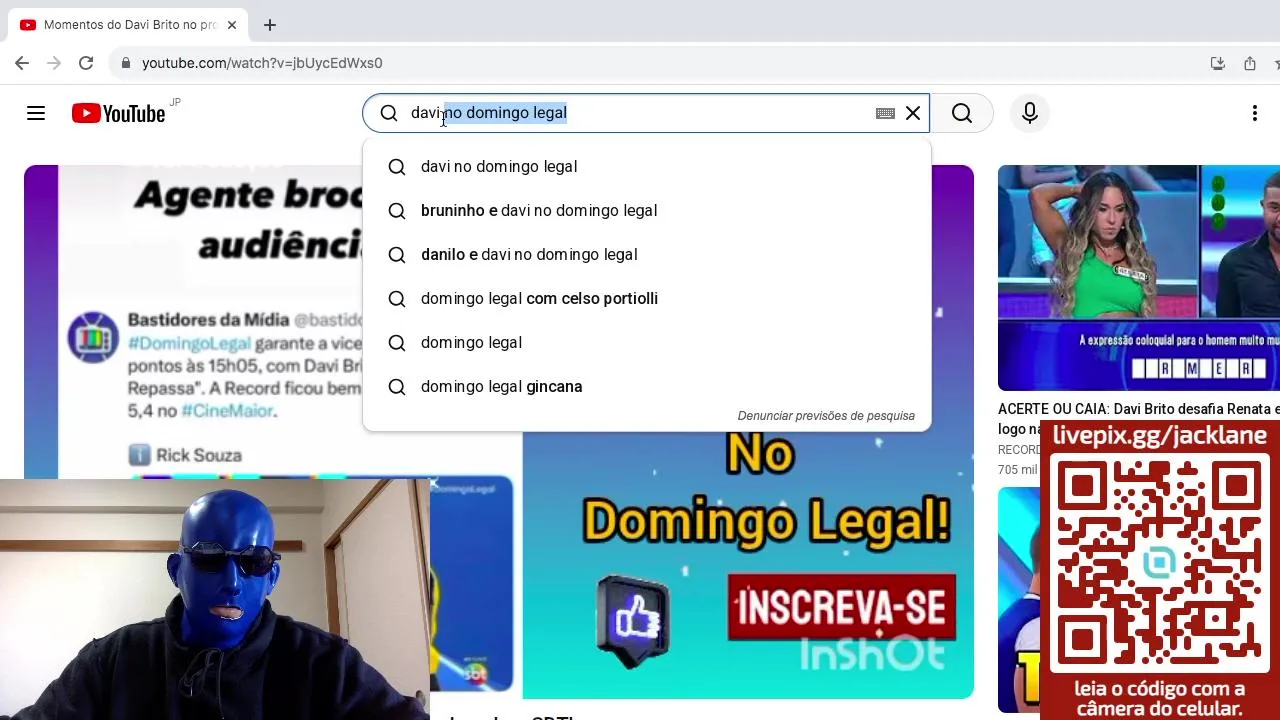Open the YouTube hamburger guide menu
Image resolution: width=1280 pixels, height=720 pixels.
point(36,113)
